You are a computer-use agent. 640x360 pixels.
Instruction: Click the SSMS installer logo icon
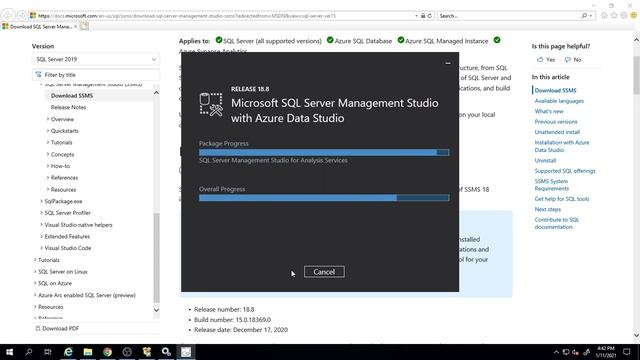tap(211, 104)
